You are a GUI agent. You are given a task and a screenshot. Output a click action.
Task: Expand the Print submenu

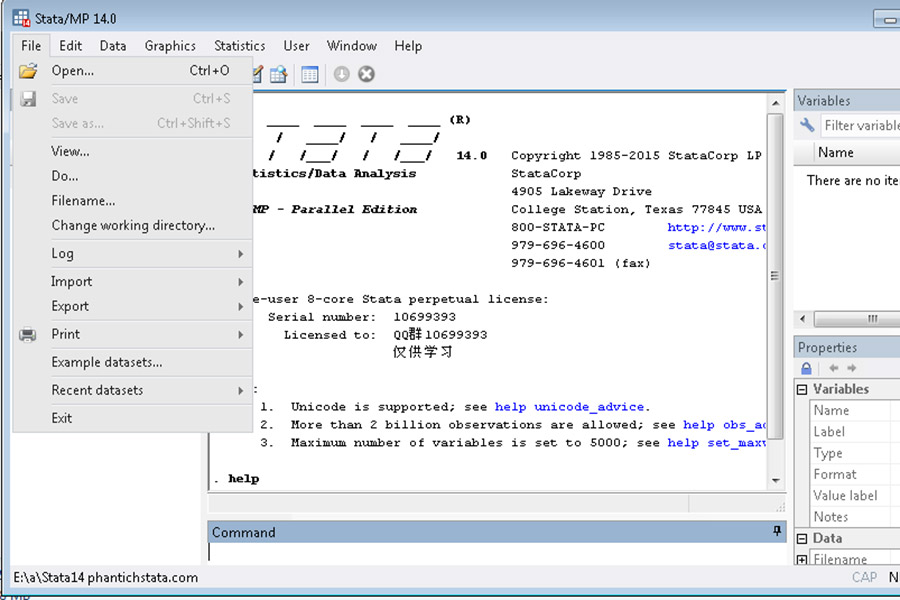[132, 334]
